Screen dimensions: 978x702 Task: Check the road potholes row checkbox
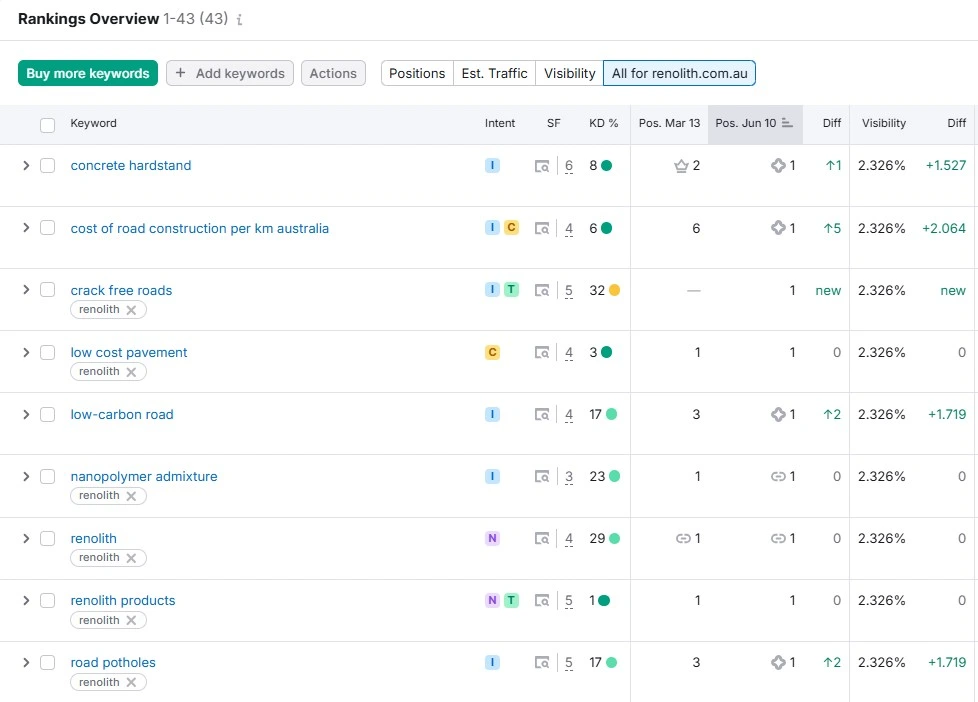(x=47, y=662)
